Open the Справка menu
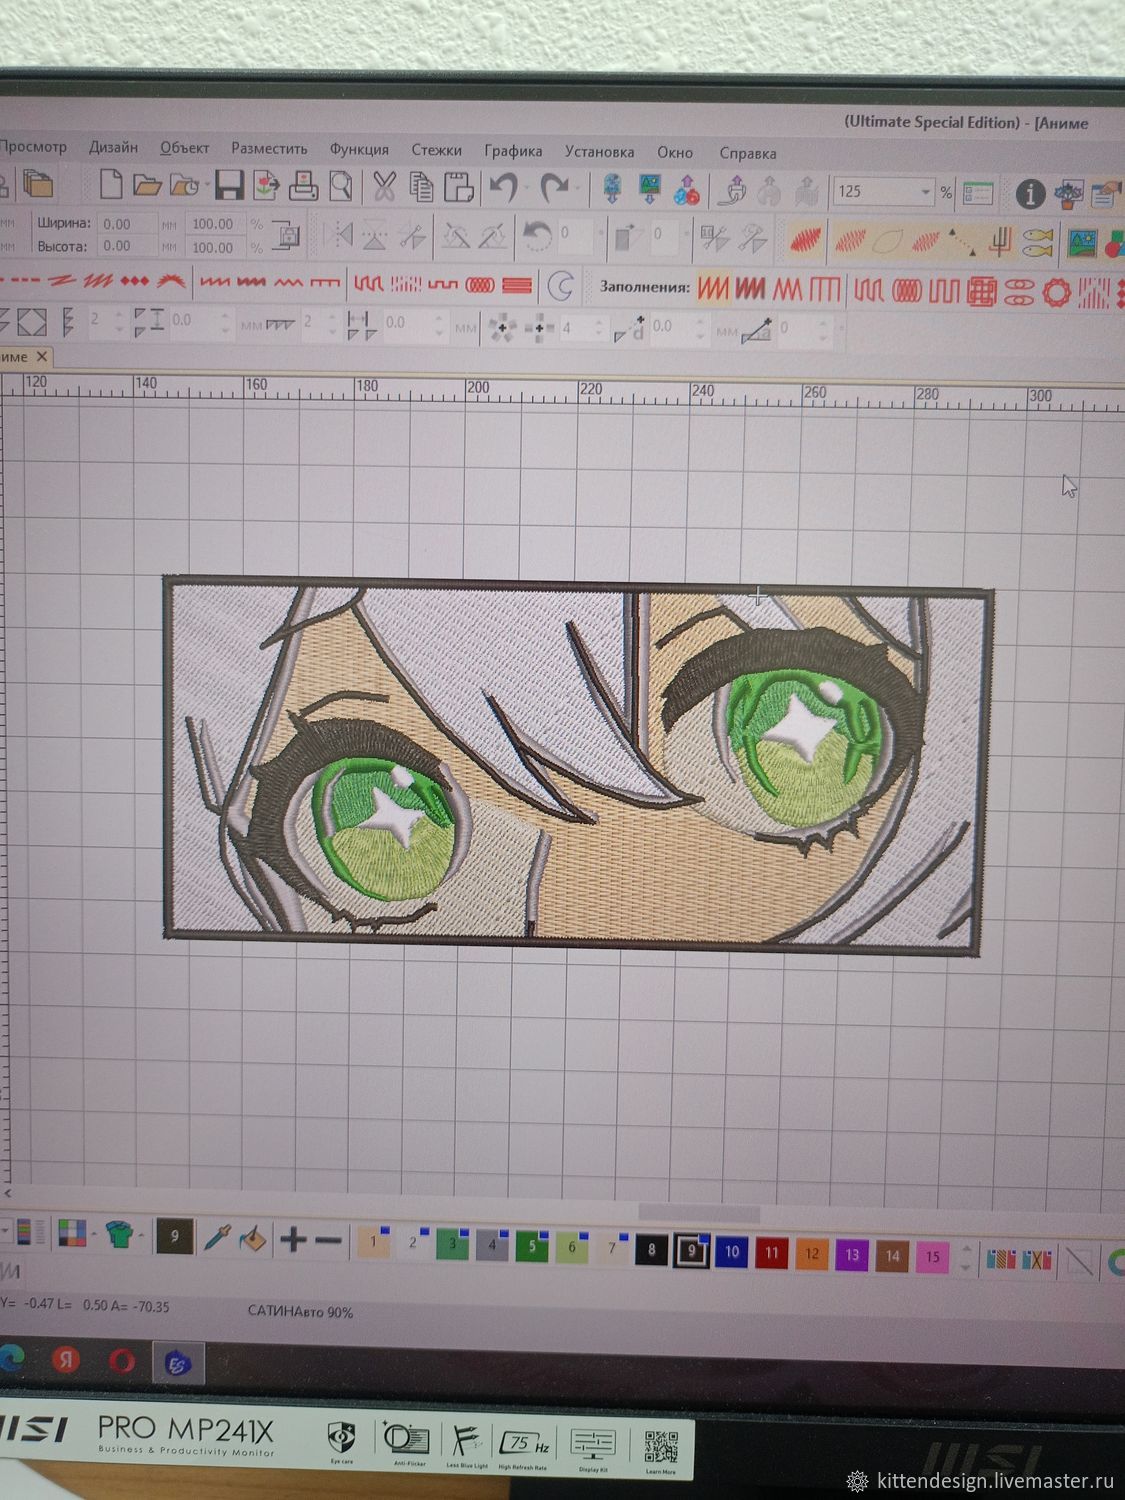 pyautogui.click(x=748, y=154)
